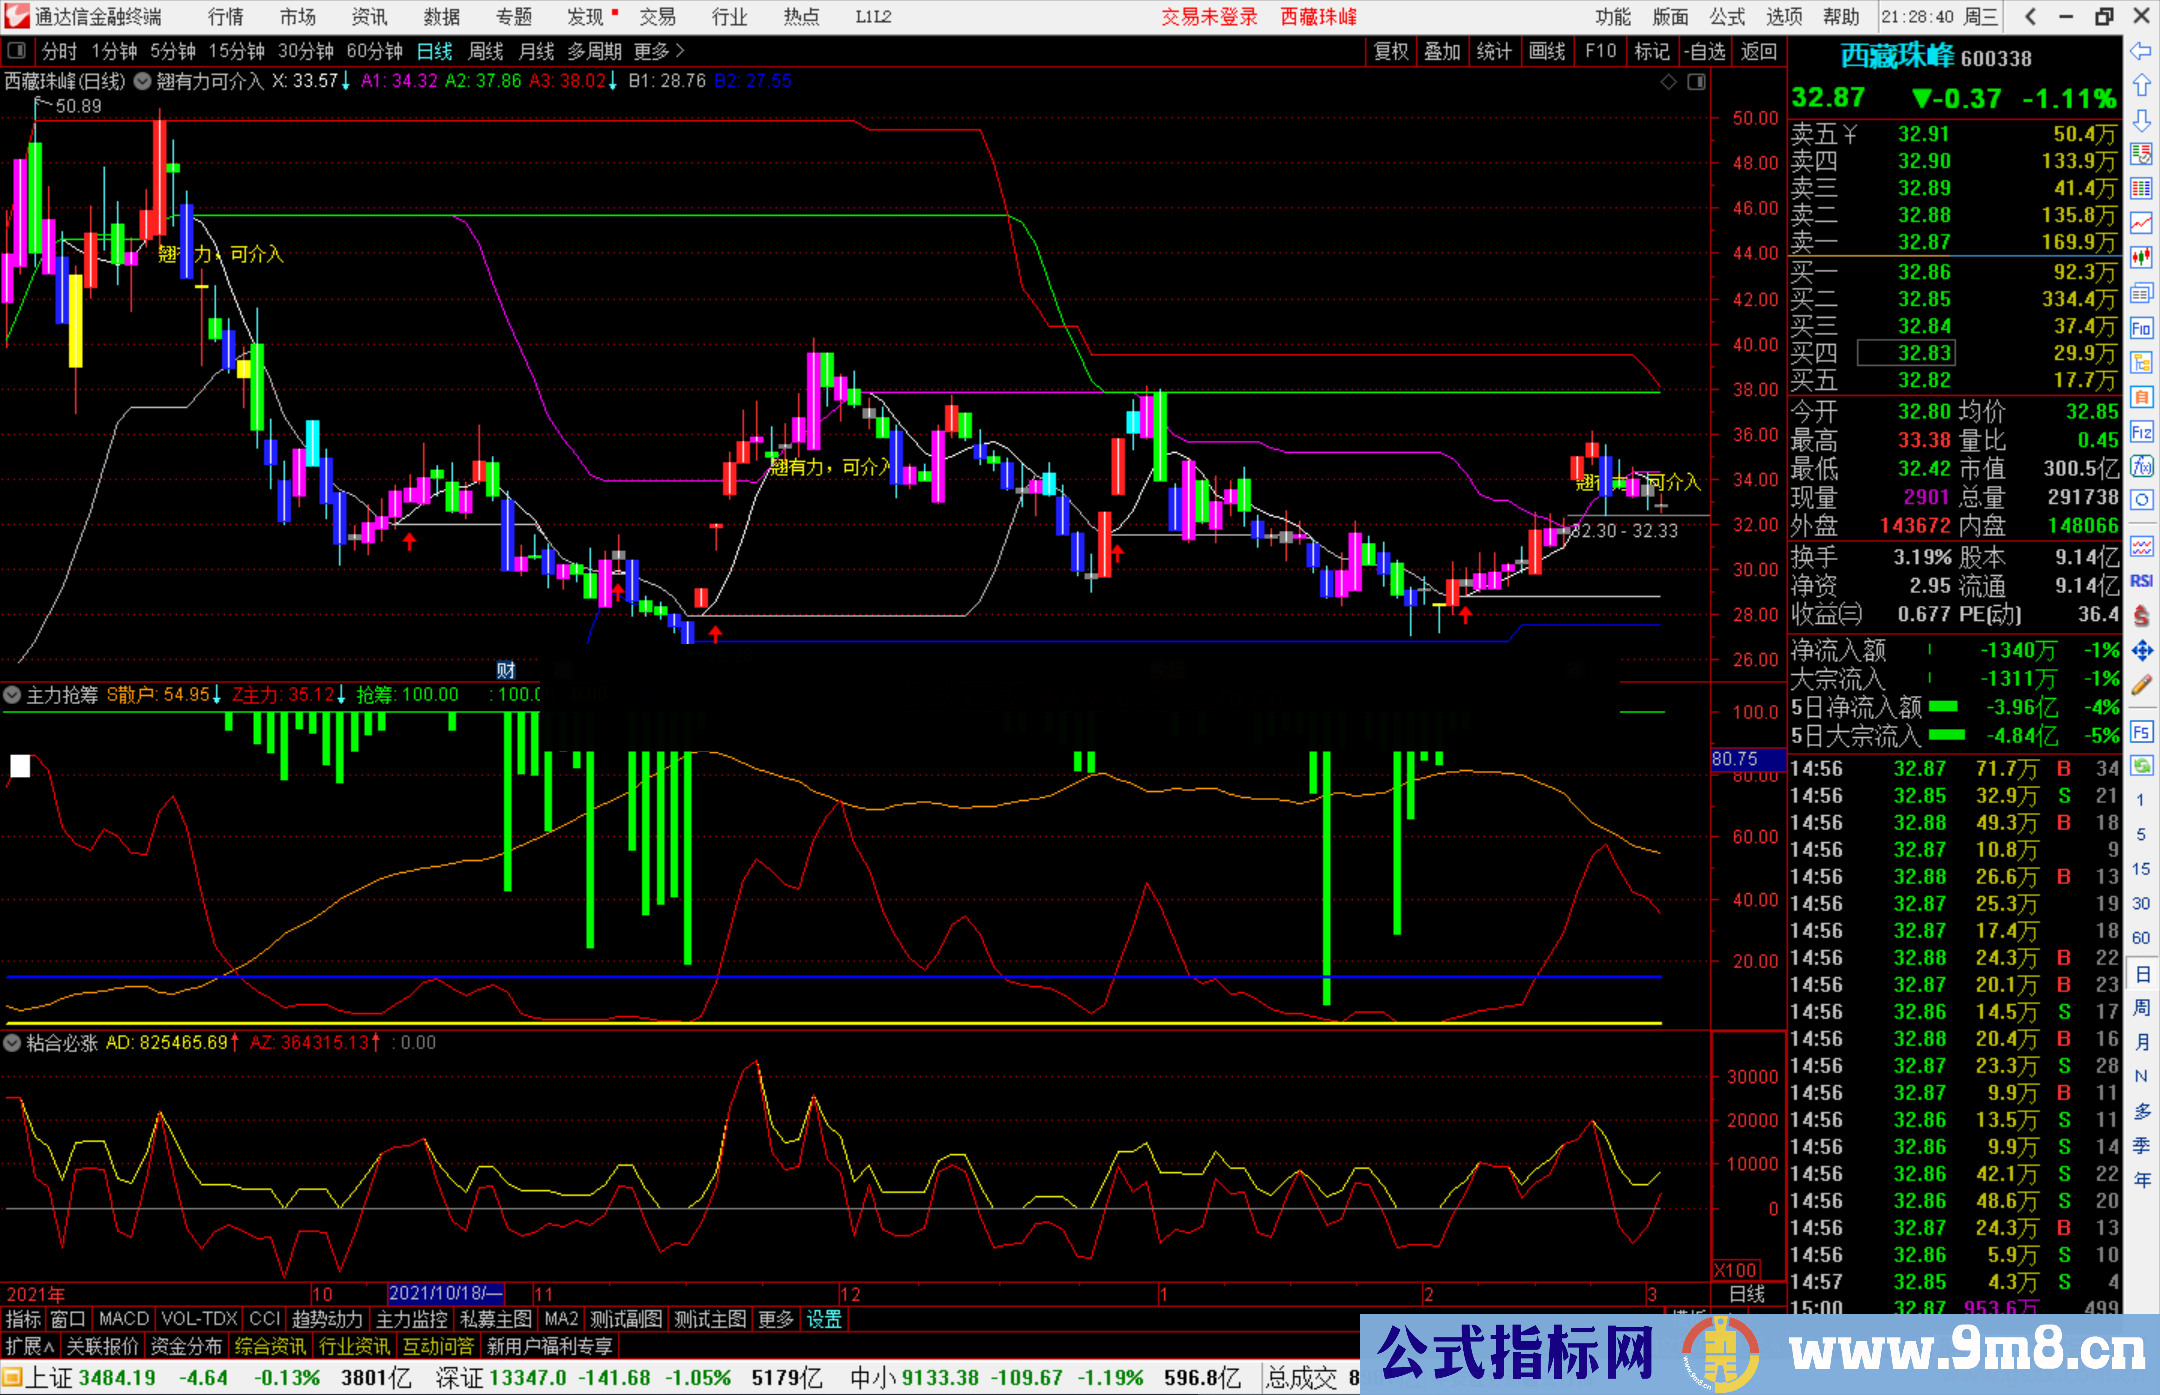Toggle the 粘合必涨 indicator circle icon
The height and width of the screenshot is (1395, 2160).
coord(13,1043)
